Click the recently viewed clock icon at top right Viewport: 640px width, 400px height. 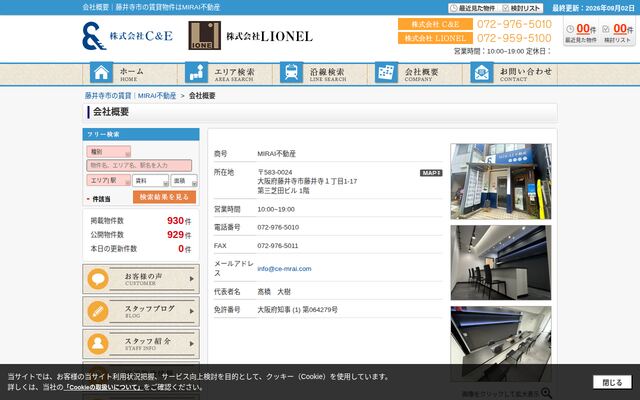(570, 29)
